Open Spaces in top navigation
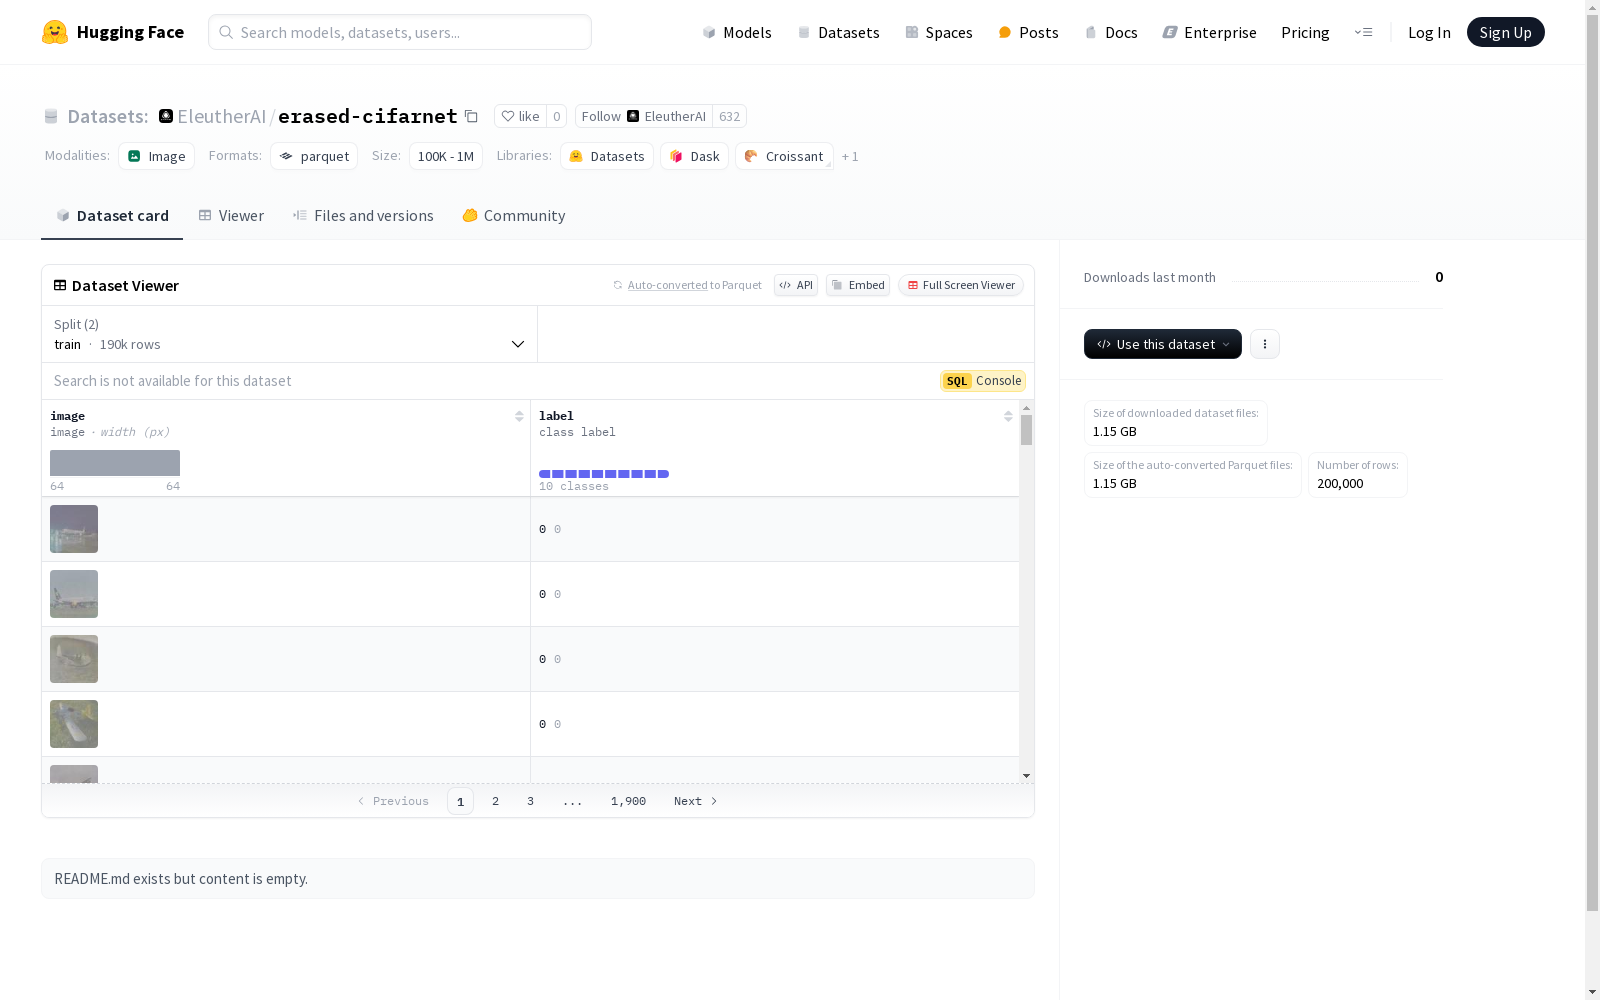This screenshot has height=1000, width=1600. pos(939,32)
